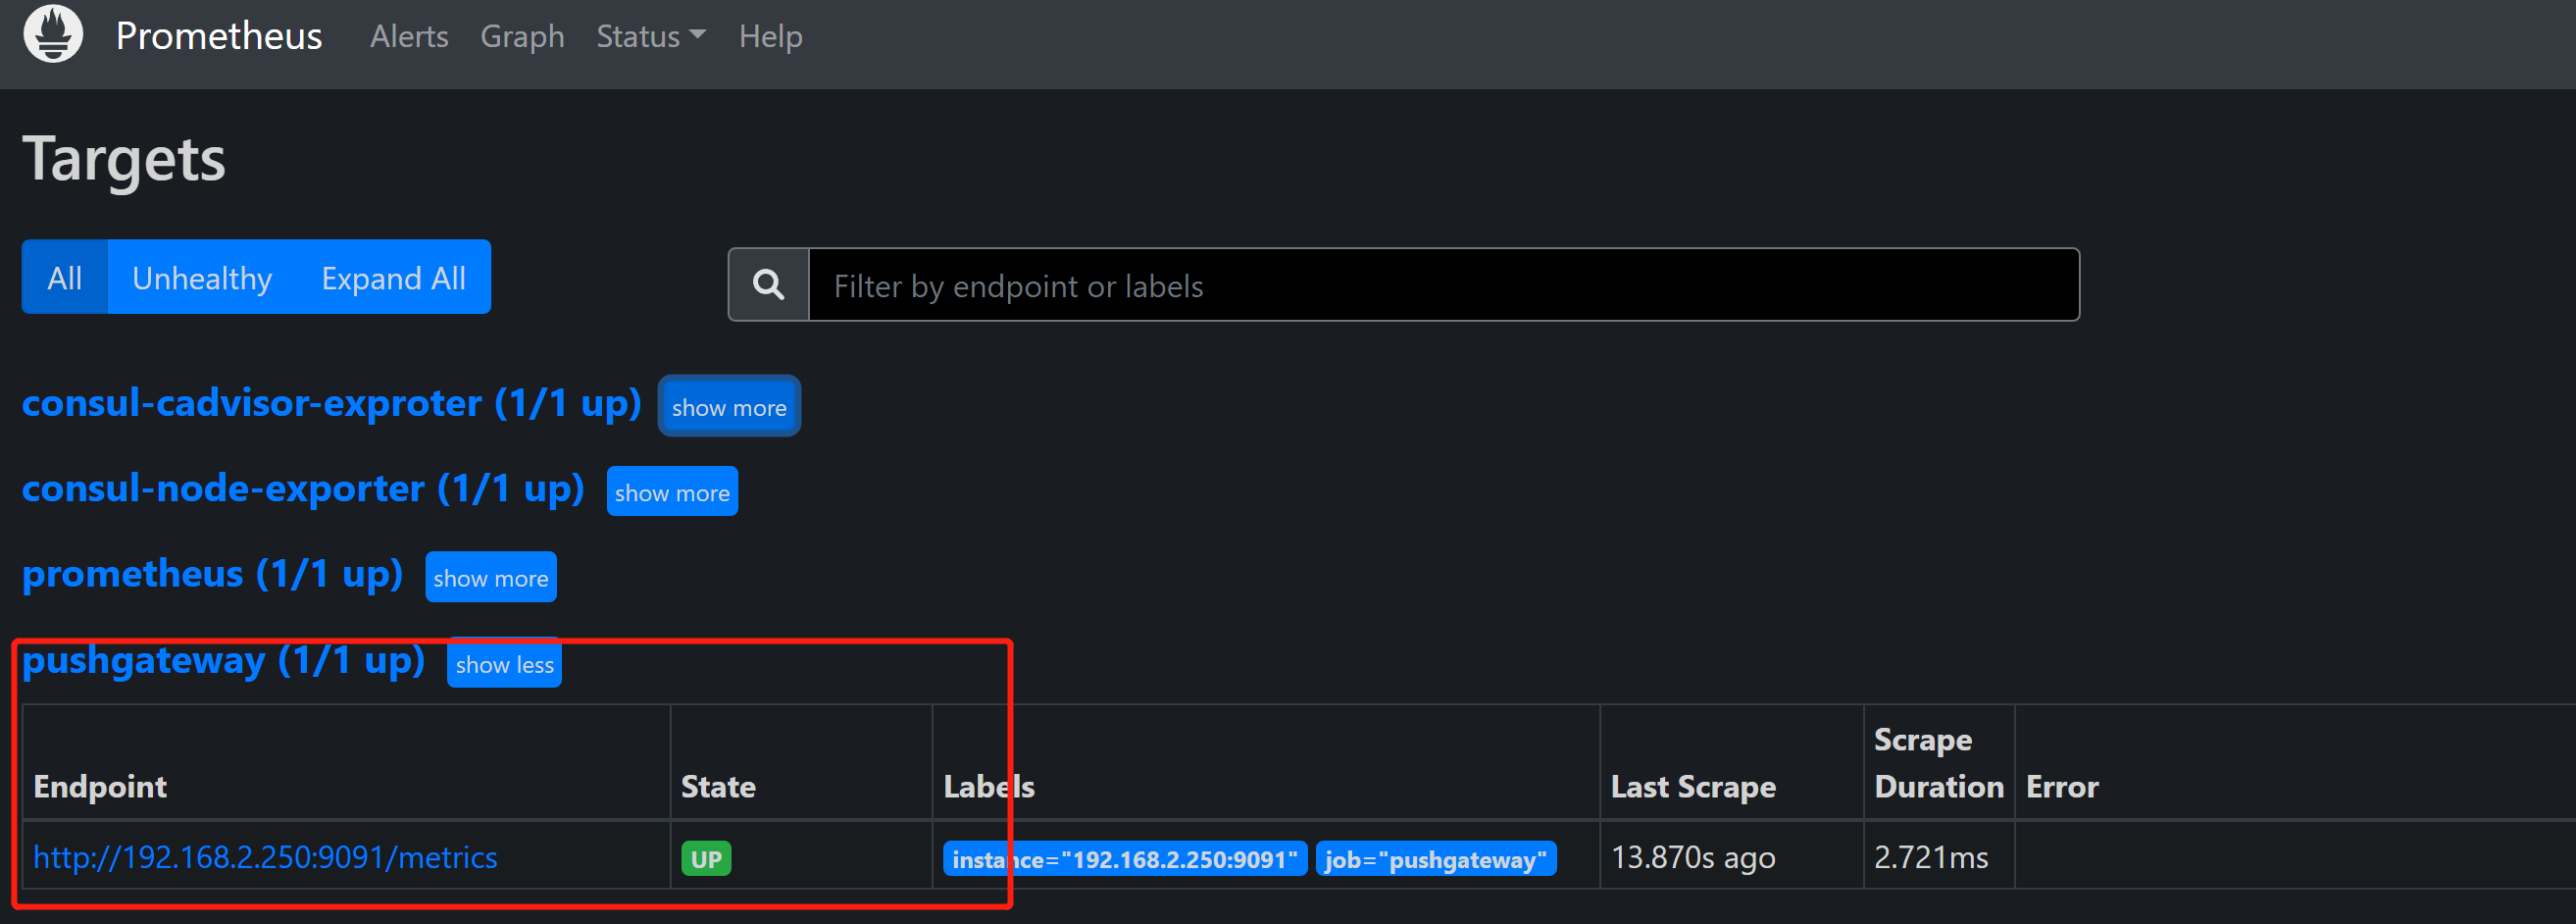Viewport: 2576px width, 924px height.
Task: Open the Alerts page
Action: 409,37
